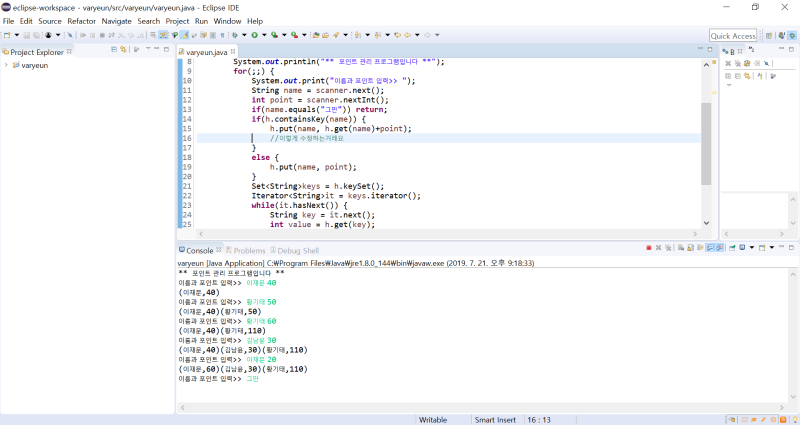Click the editor vertical scrollbar thumb

tap(706, 144)
